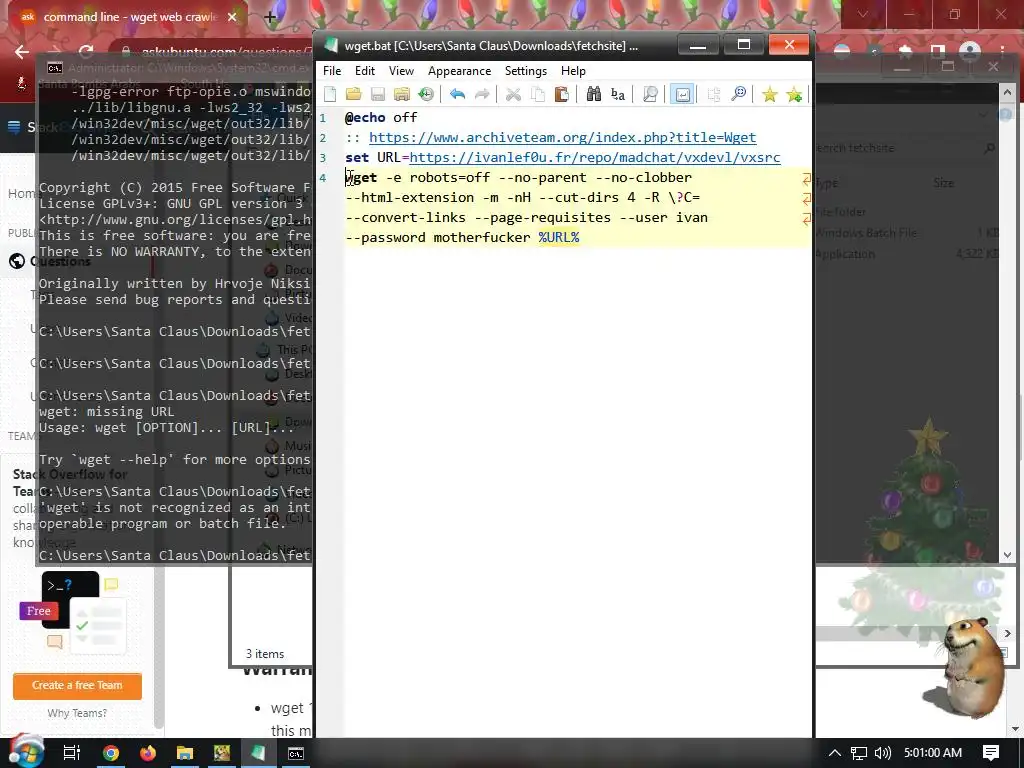Click the '3 items' status text in Explorer
The image size is (1024, 768).
pos(264,654)
